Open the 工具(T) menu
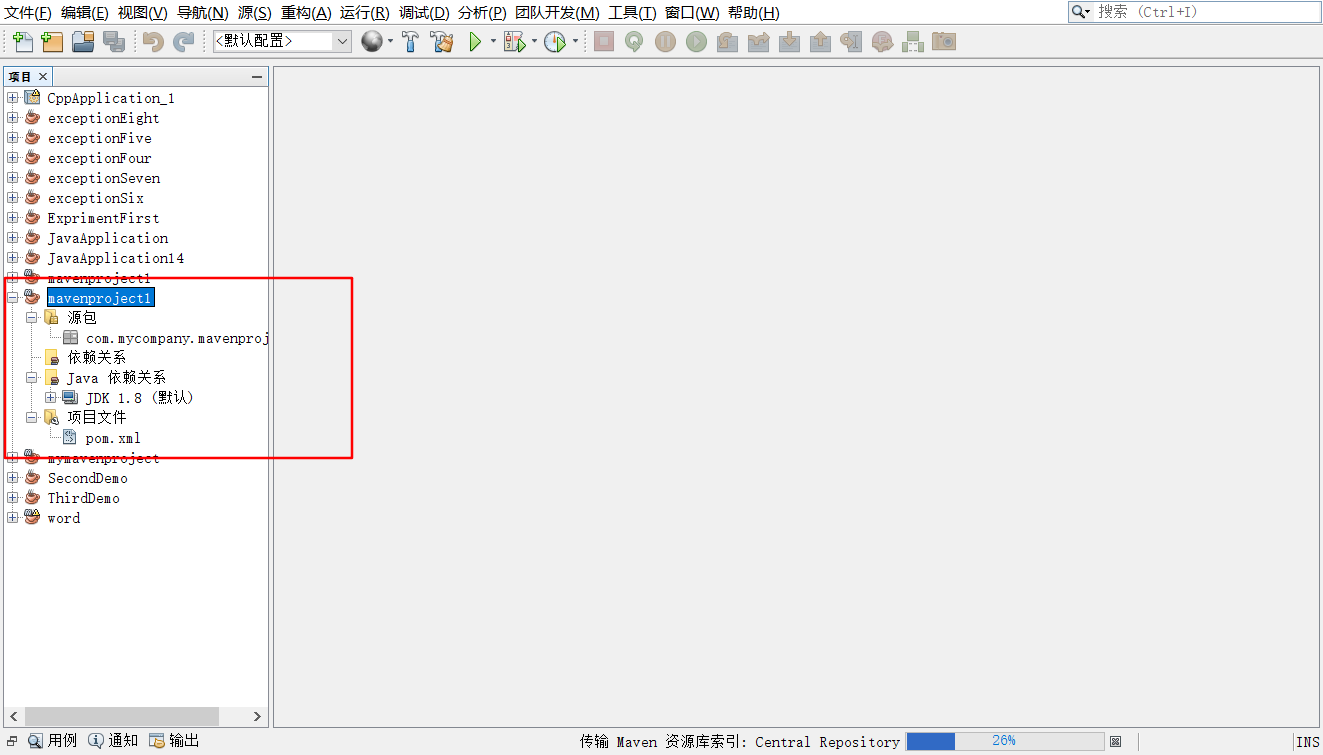This screenshot has width=1323, height=755. click(x=632, y=13)
